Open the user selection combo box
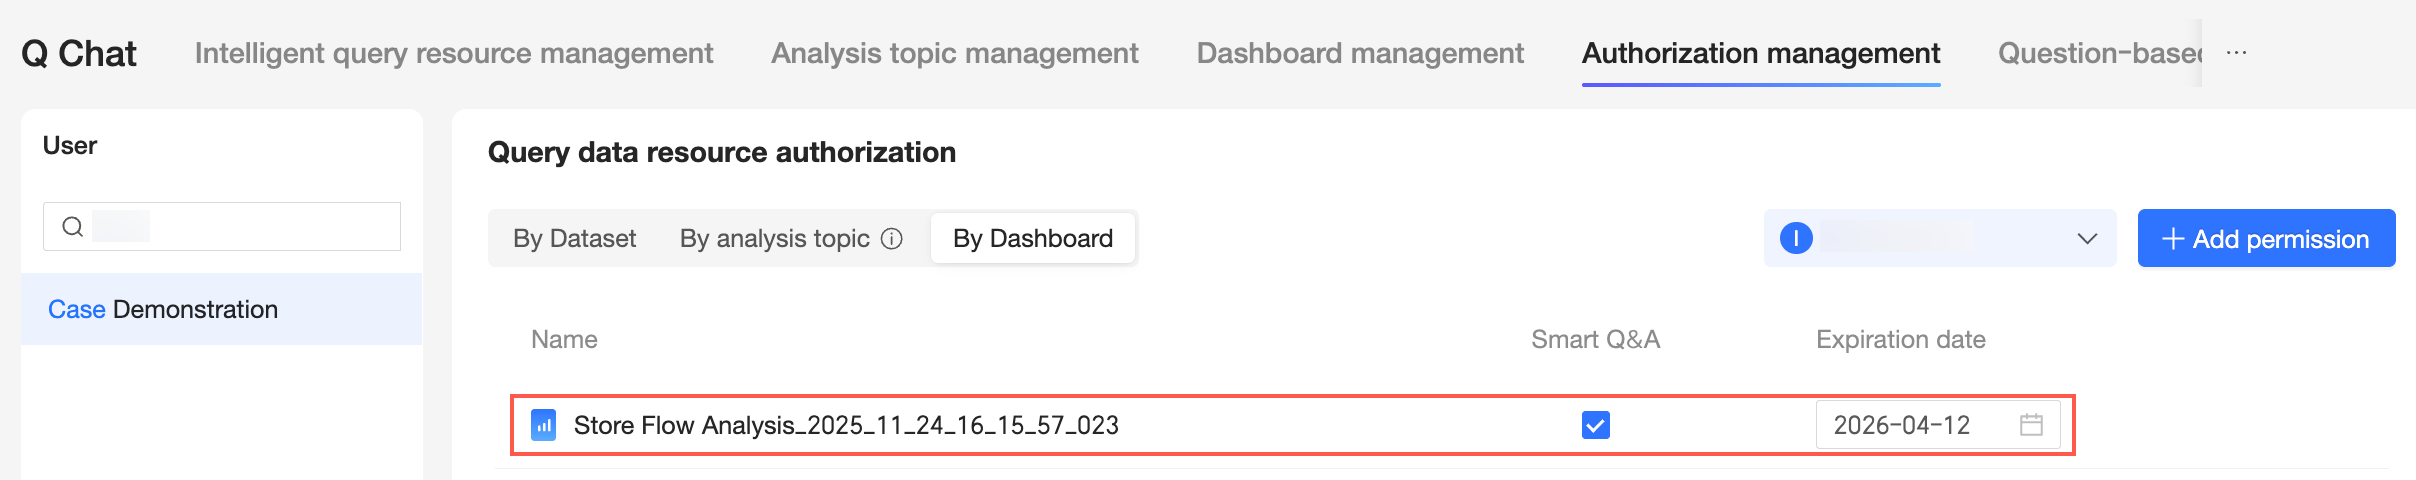 1938,238
